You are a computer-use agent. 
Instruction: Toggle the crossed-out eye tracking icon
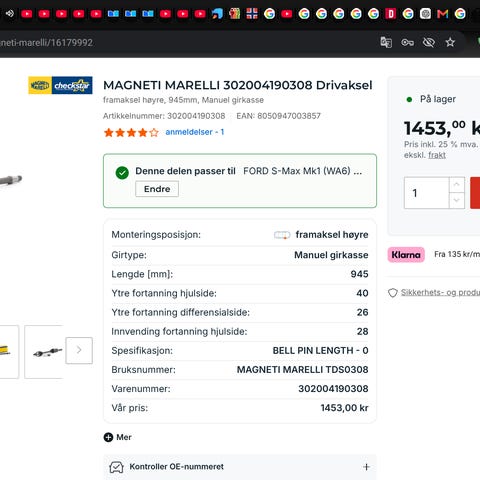(x=429, y=42)
